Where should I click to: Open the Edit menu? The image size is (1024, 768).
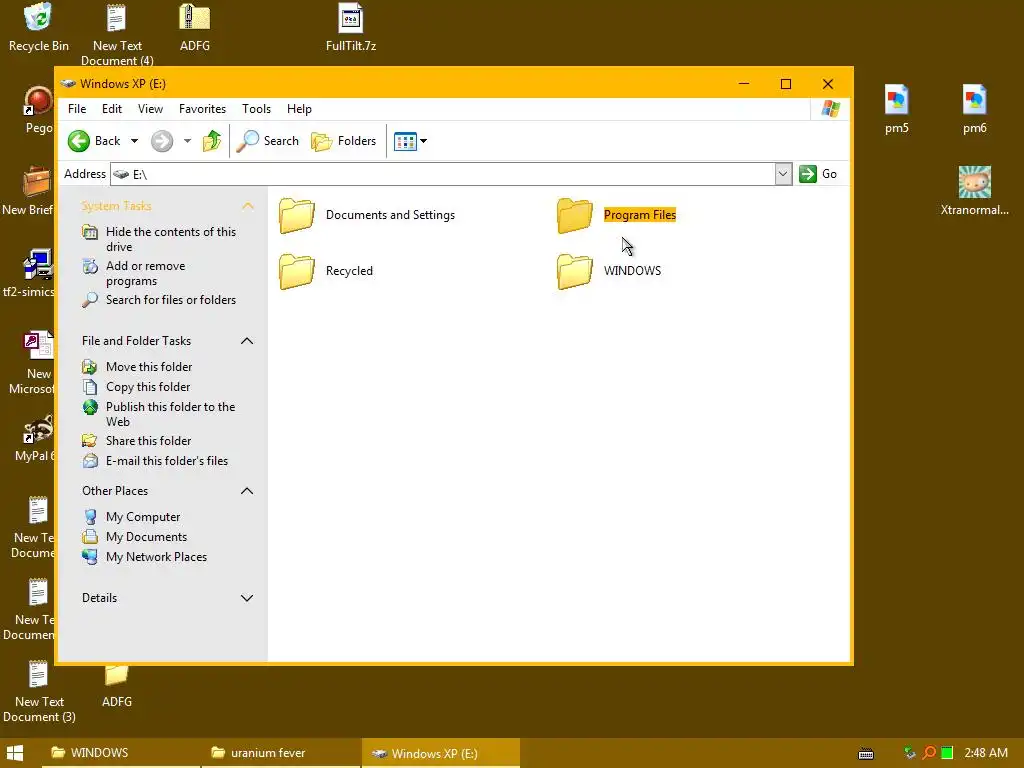(112, 109)
